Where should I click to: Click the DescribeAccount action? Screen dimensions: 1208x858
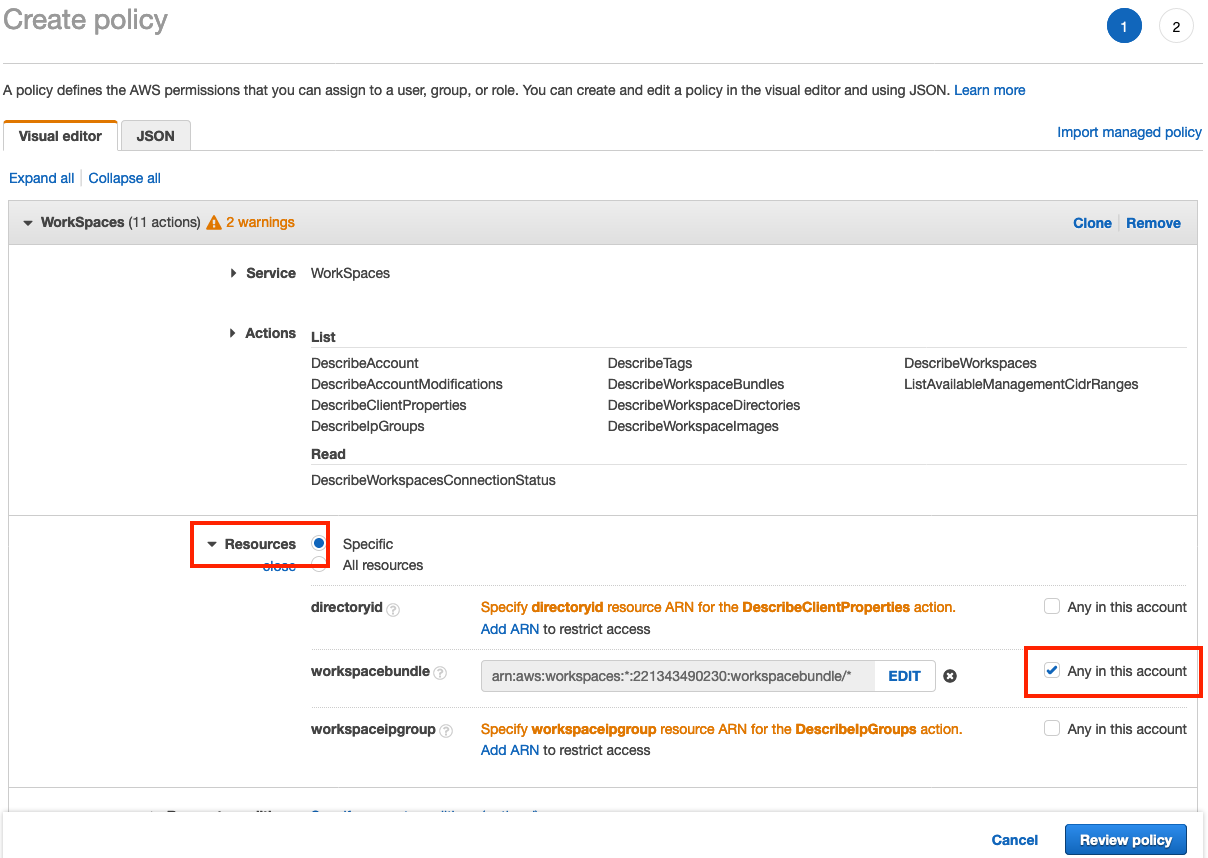coord(365,363)
